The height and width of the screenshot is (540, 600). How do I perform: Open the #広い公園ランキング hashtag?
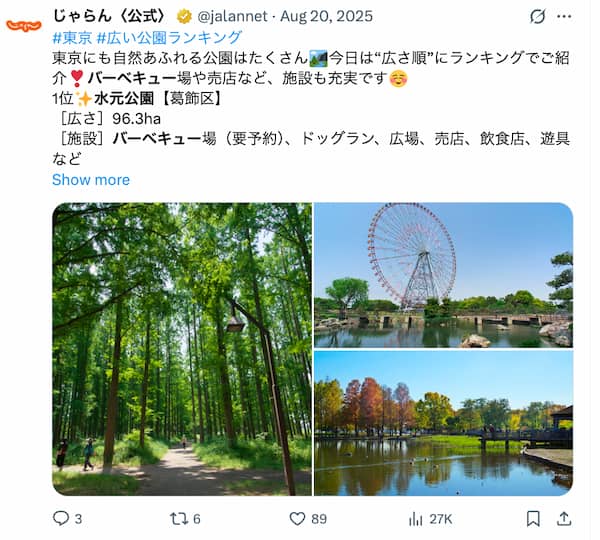[x=170, y=38]
